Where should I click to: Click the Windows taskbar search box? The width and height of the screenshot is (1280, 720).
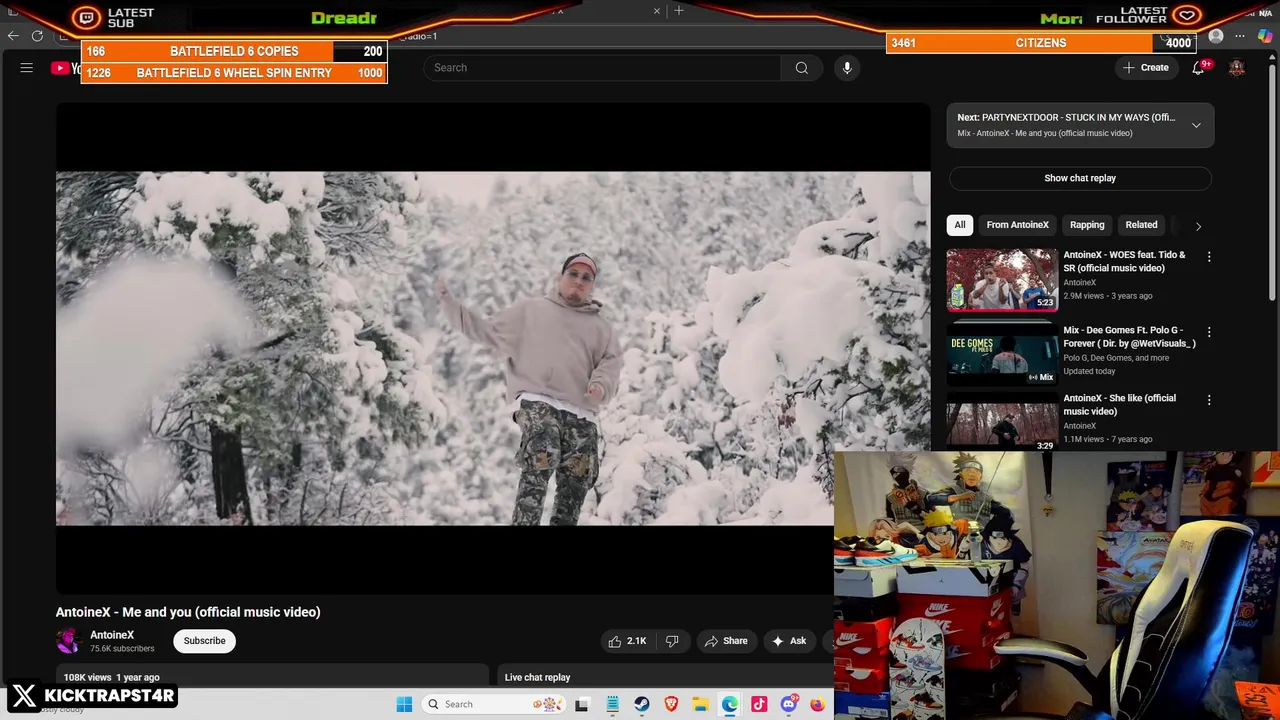click(495, 704)
